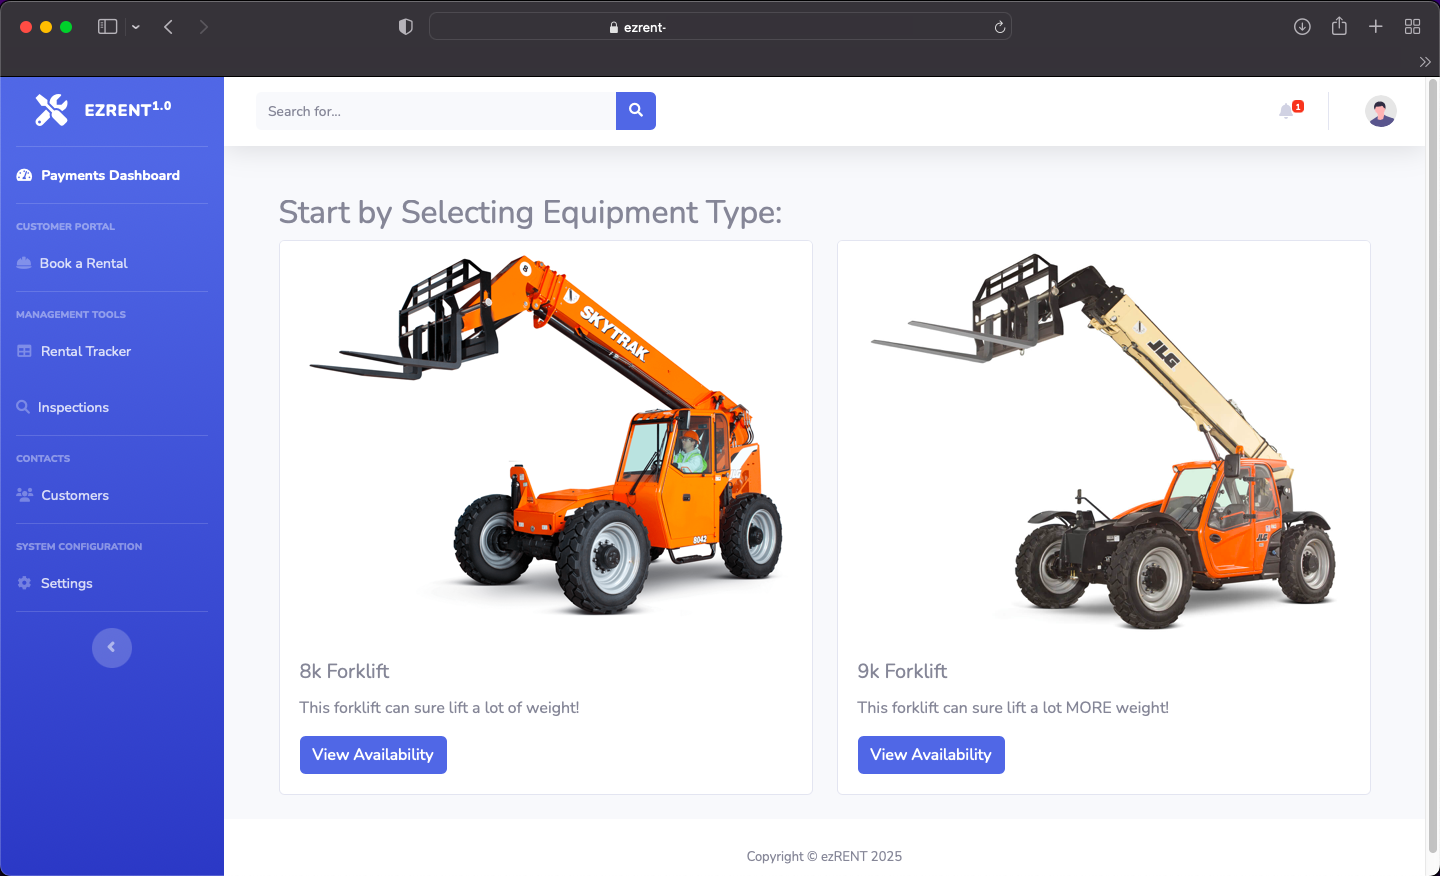The image size is (1440, 876).
Task: Click the EZRENT wrench logo icon
Action: click(x=51, y=110)
